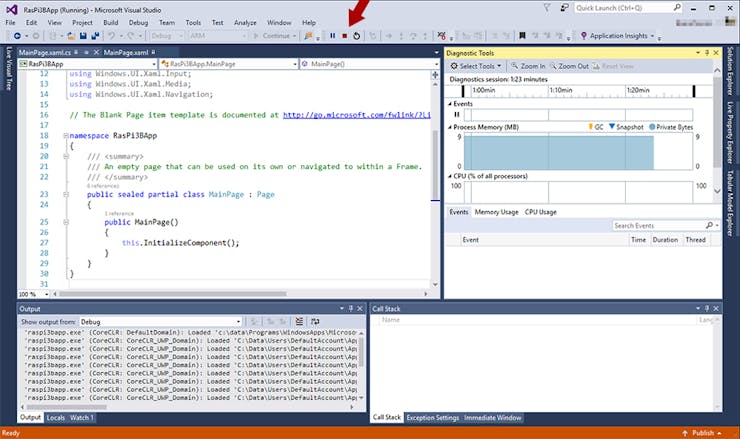Image resolution: width=740 pixels, height=439 pixels.
Task: Open the editor zoom 100 % dropdown
Action: coord(46,294)
